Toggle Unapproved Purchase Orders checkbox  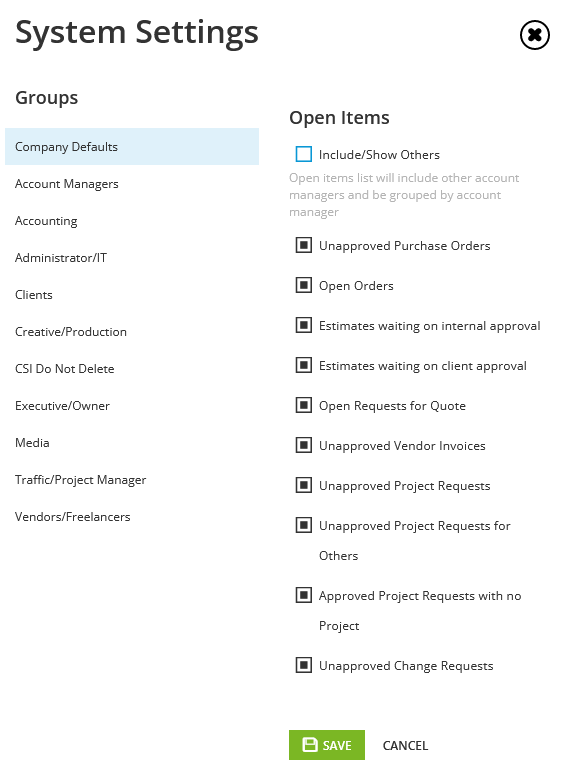click(304, 245)
